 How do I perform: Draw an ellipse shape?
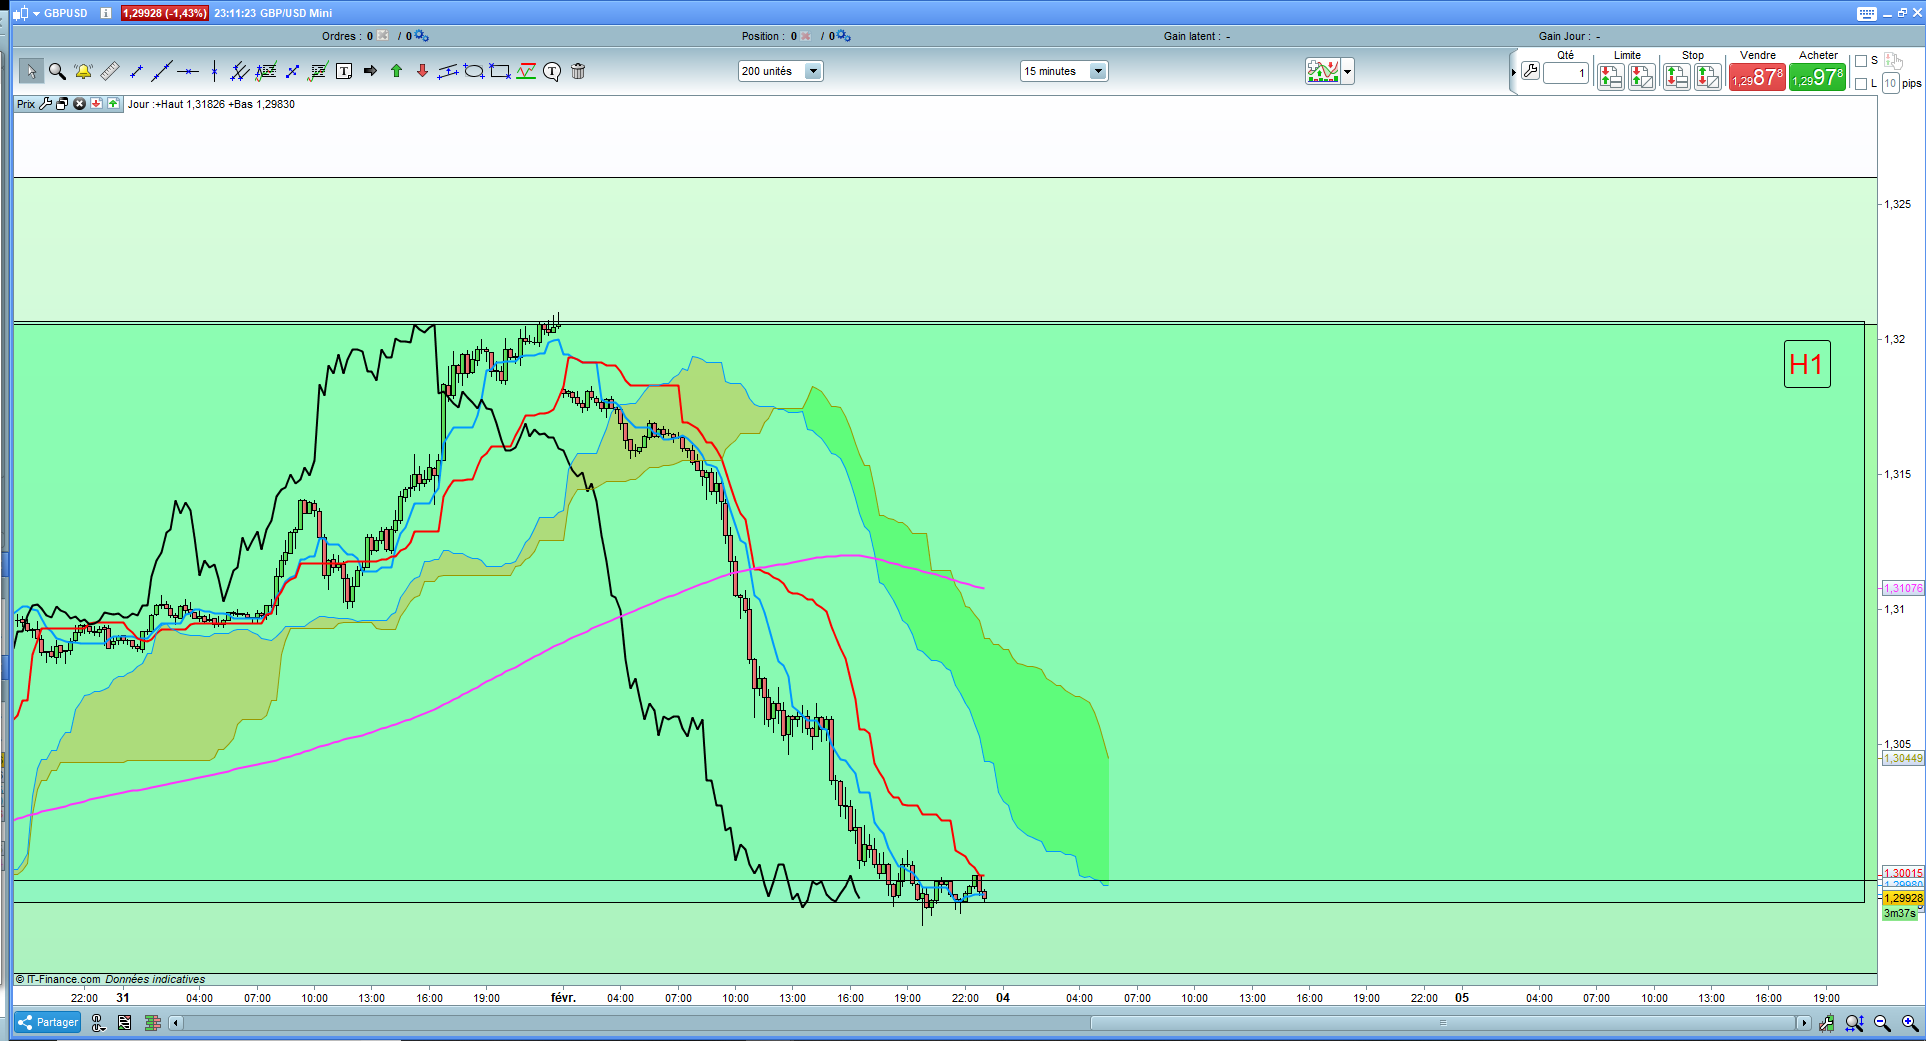pyautogui.click(x=474, y=71)
